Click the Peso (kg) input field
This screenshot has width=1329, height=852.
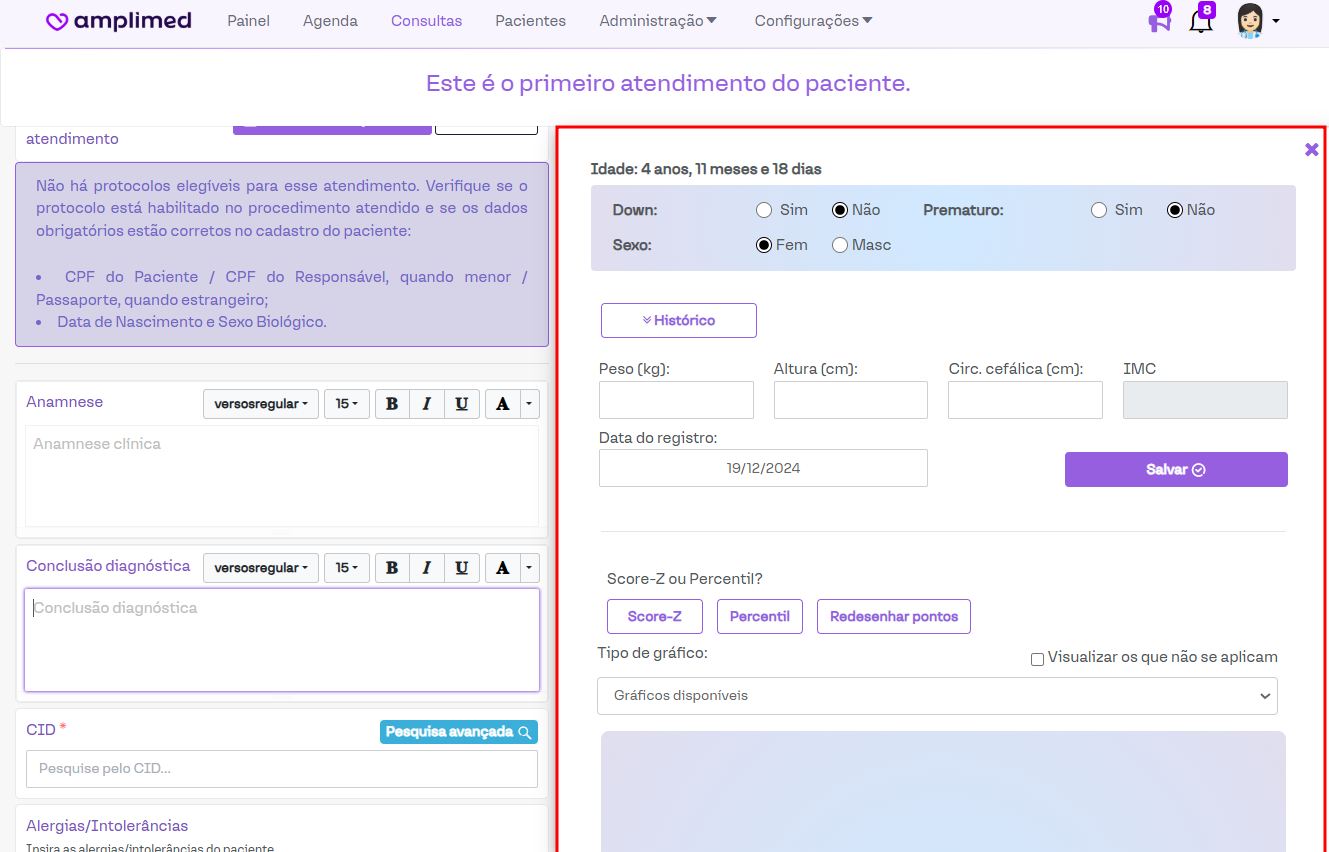[x=676, y=400]
